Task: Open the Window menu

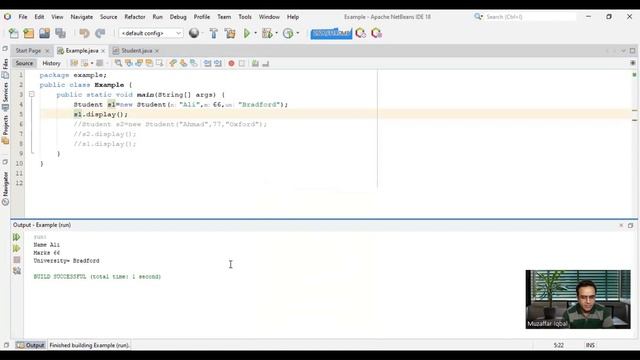Action: pos(269,17)
